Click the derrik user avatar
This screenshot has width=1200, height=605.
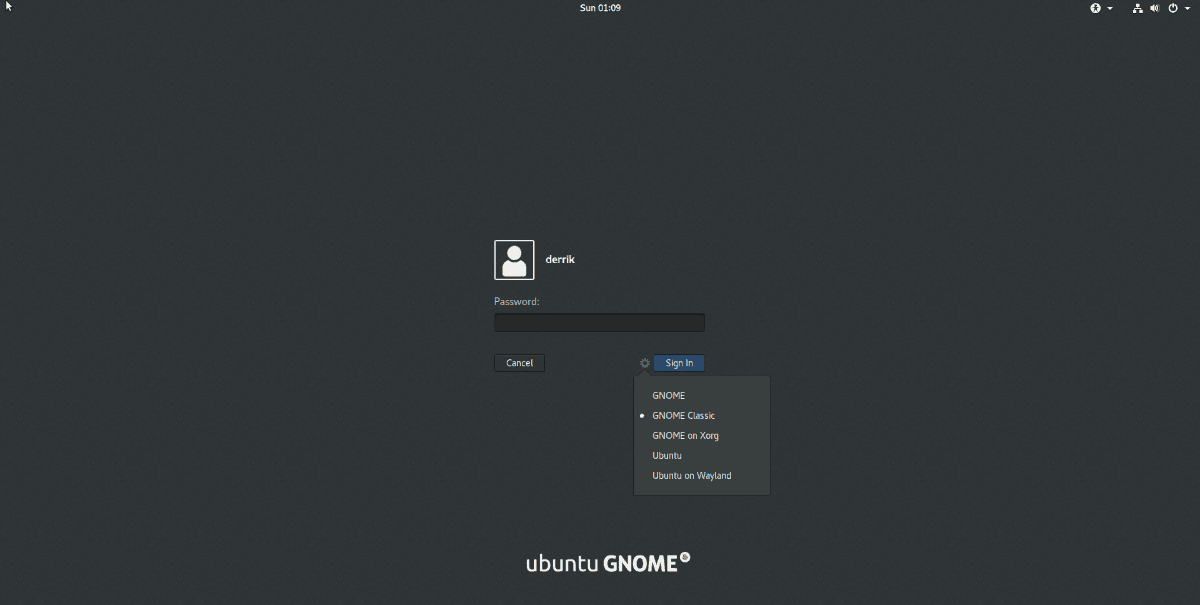pos(514,260)
